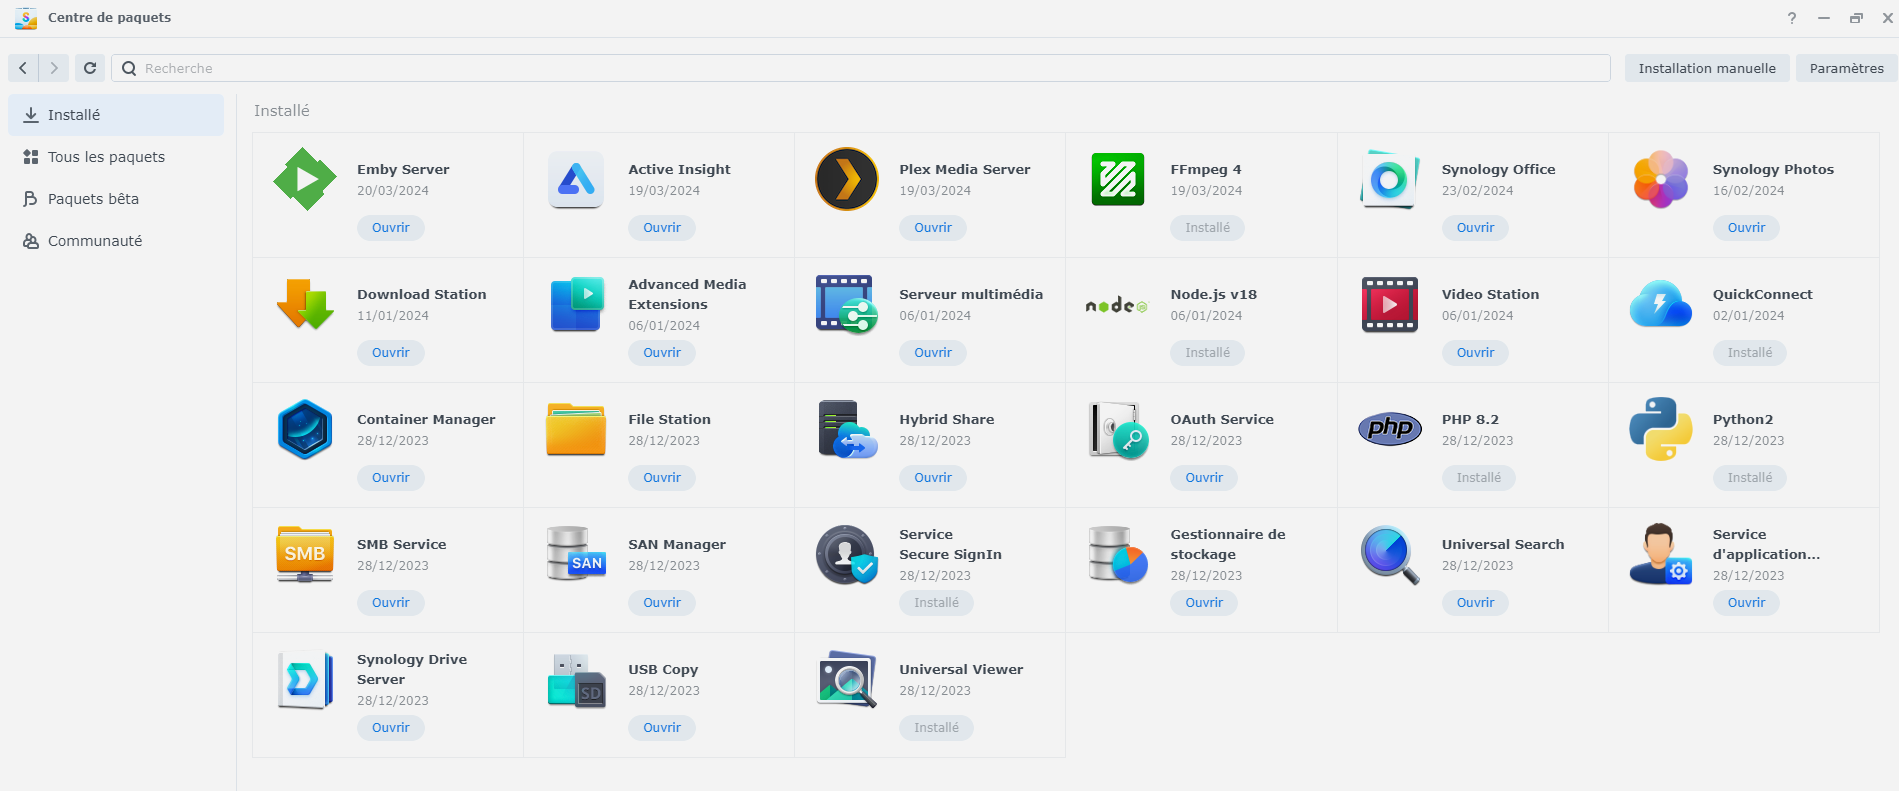Click the Container Manager icon
The width and height of the screenshot is (1899, 791).
tap(305, 429)
